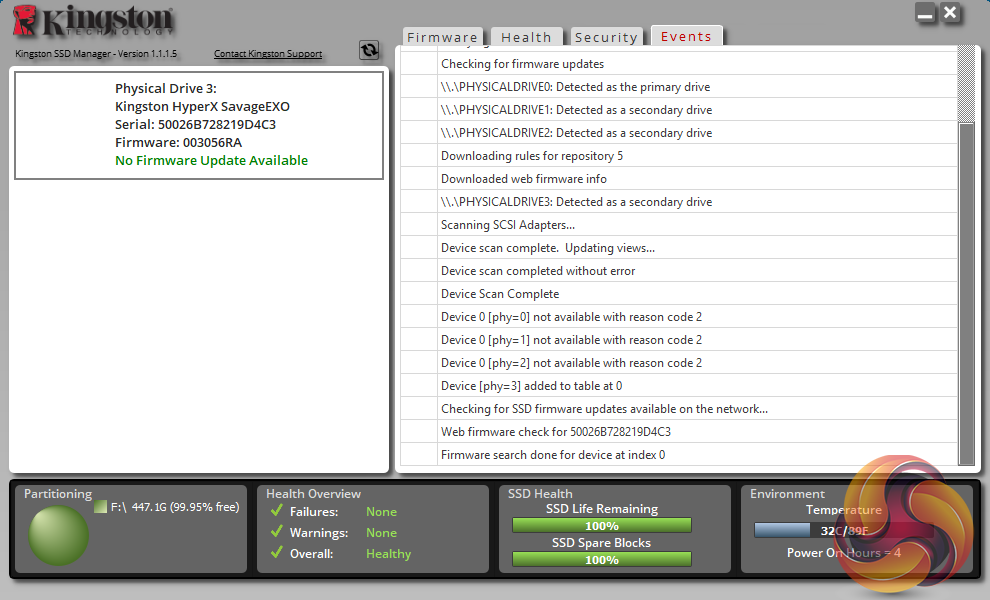Click the green F:\ partition legend square

tap(100, 507)
